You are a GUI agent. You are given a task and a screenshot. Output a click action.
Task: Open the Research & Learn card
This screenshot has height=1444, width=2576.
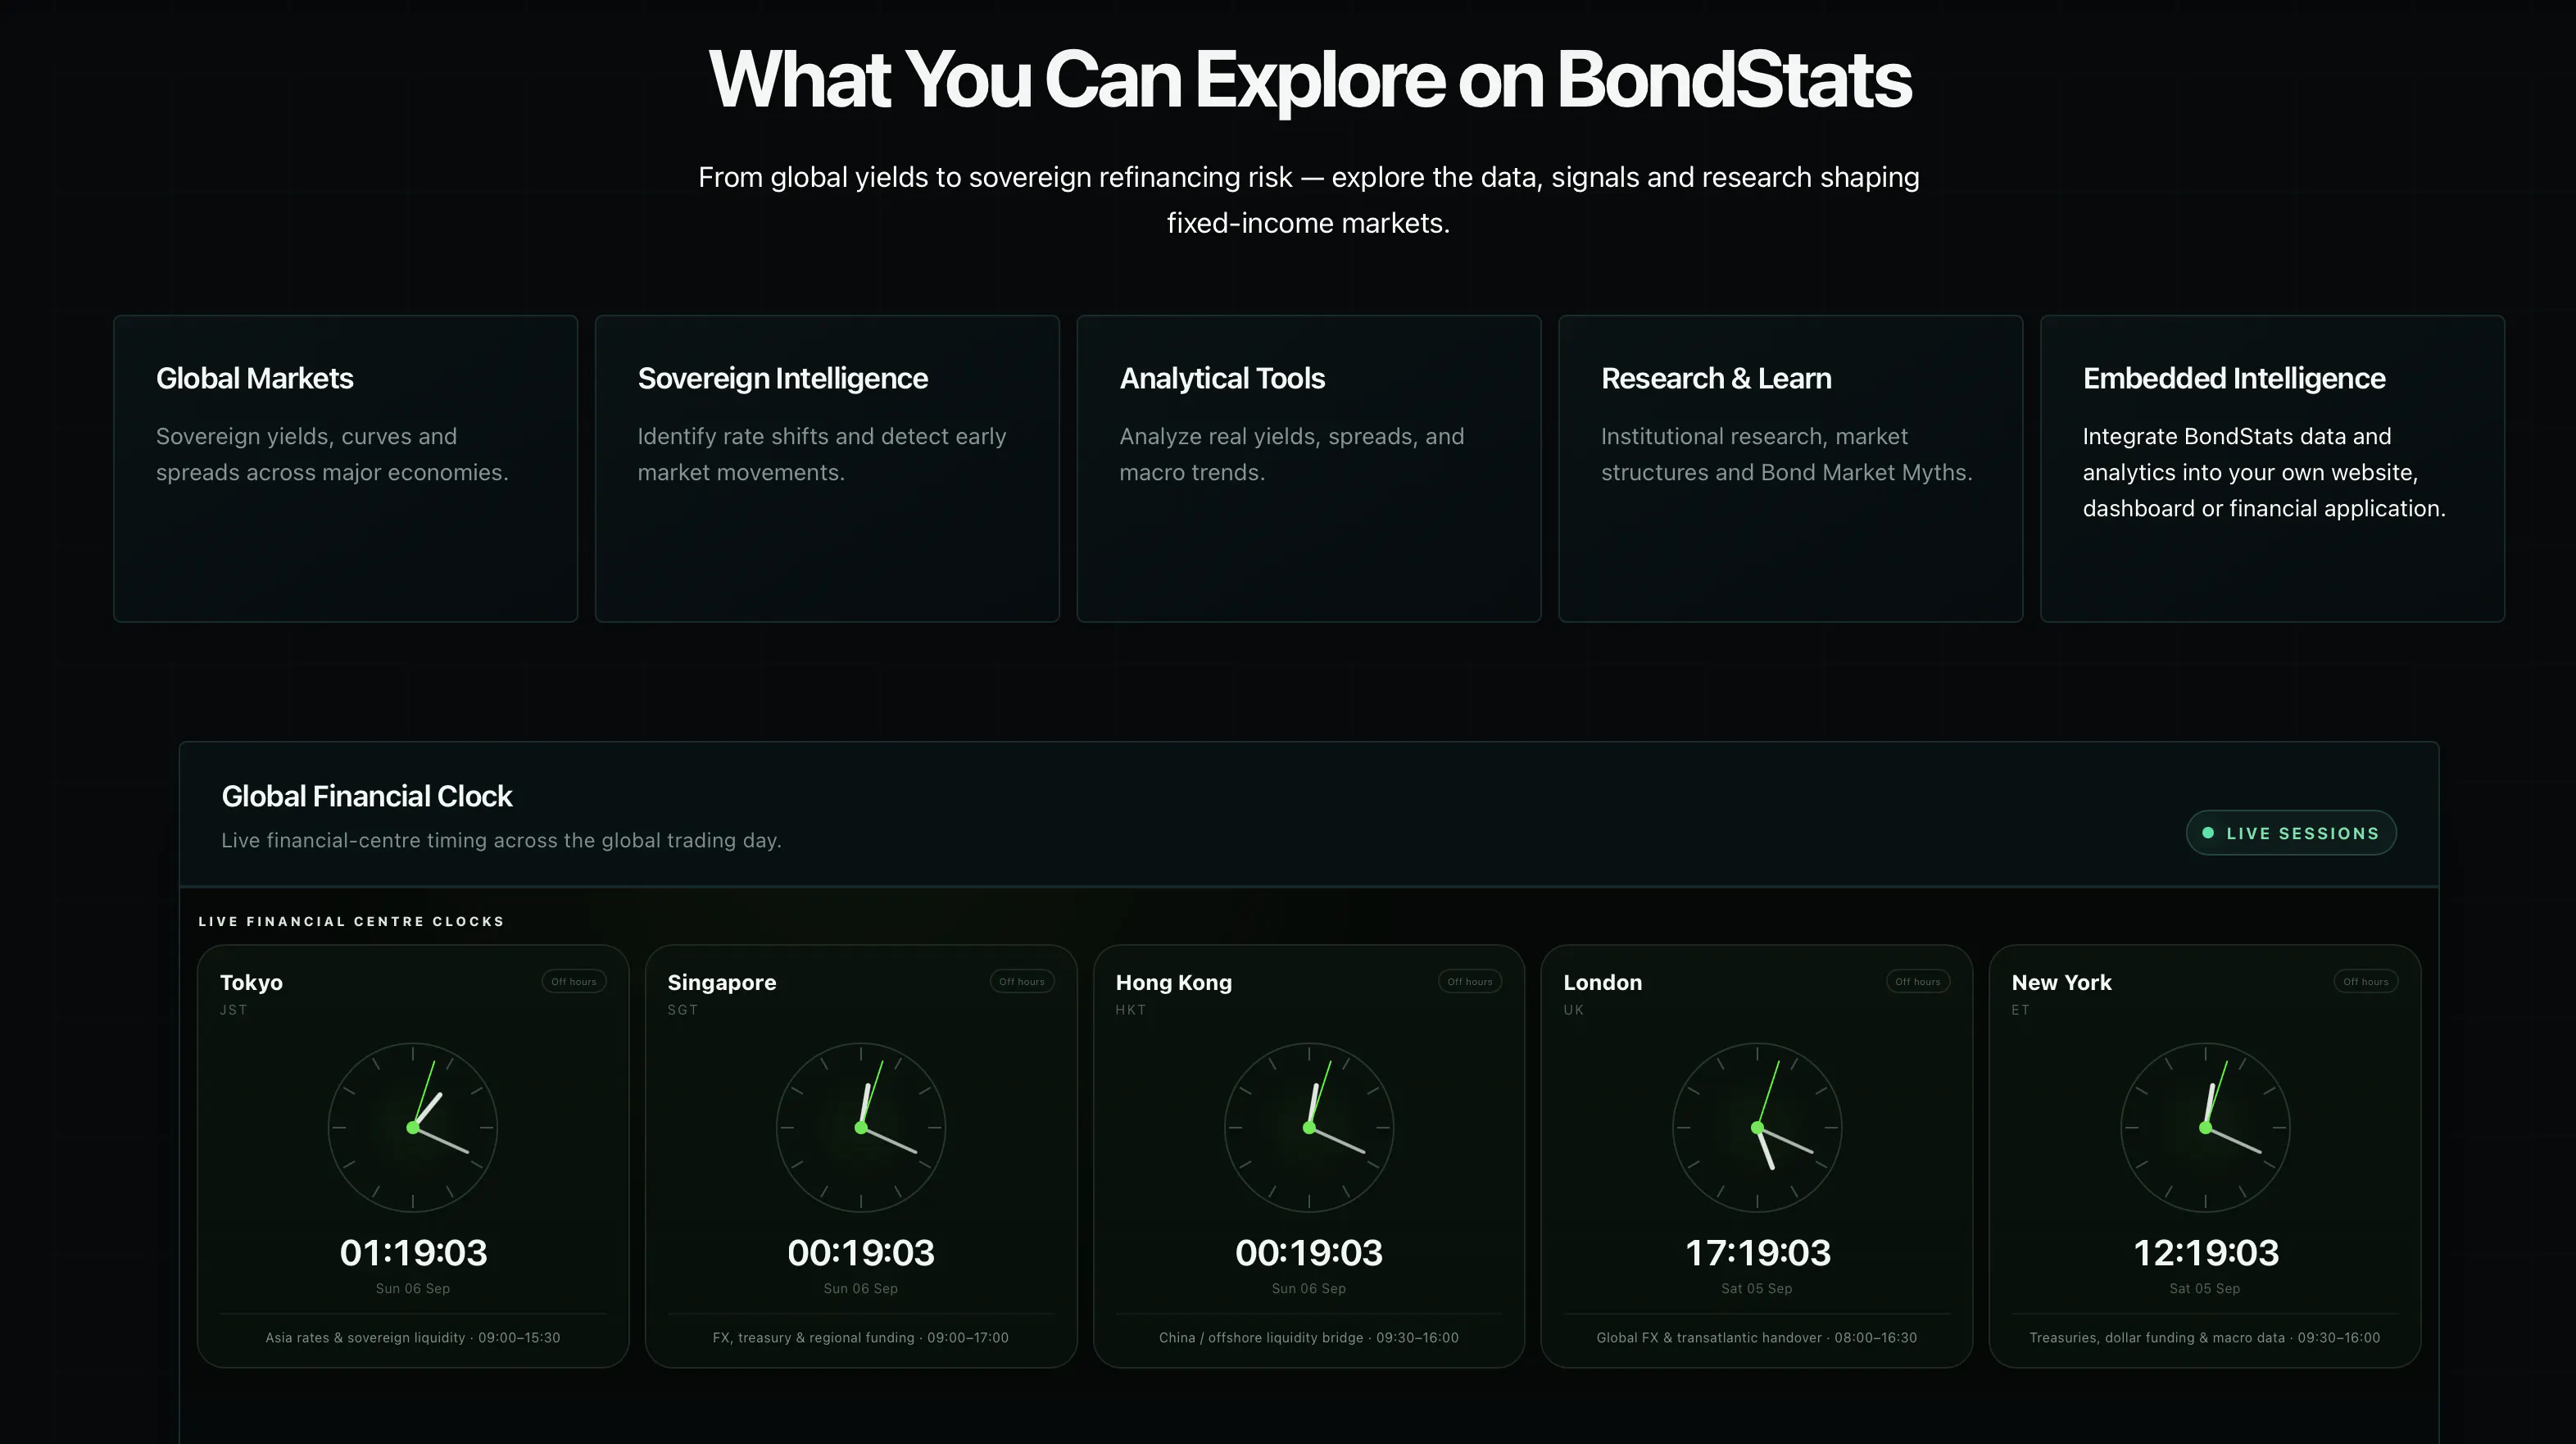tap(1790, 468)
